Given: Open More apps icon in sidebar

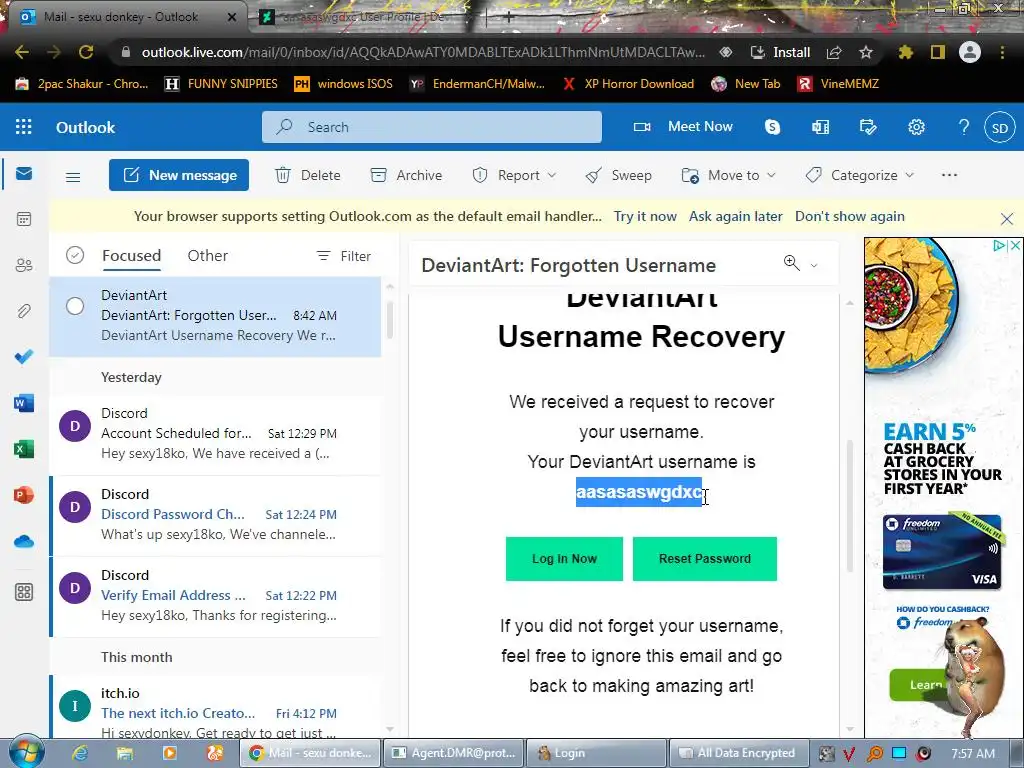Looking at the screenshot, I should 24,592.
